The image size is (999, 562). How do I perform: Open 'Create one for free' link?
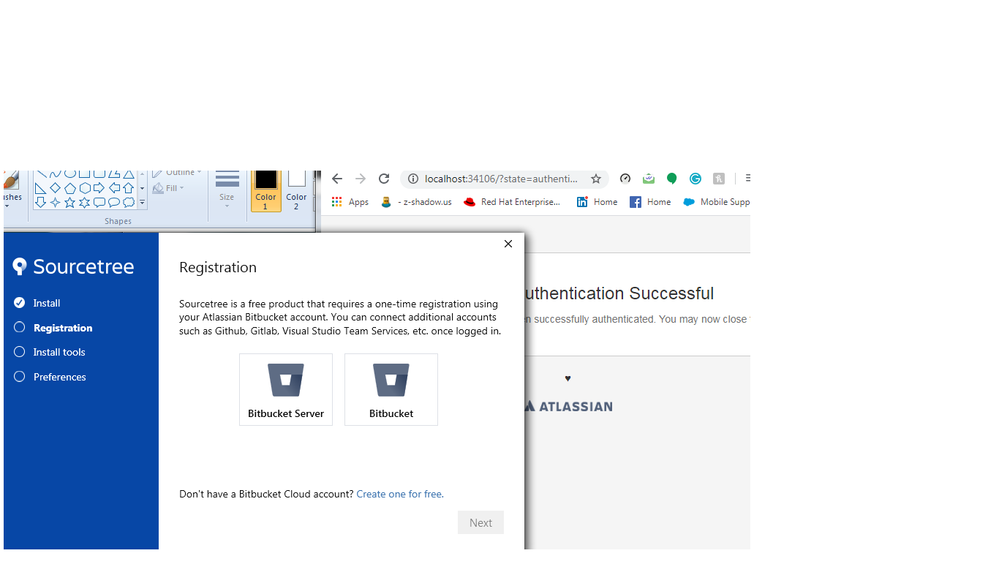[400, 494]
